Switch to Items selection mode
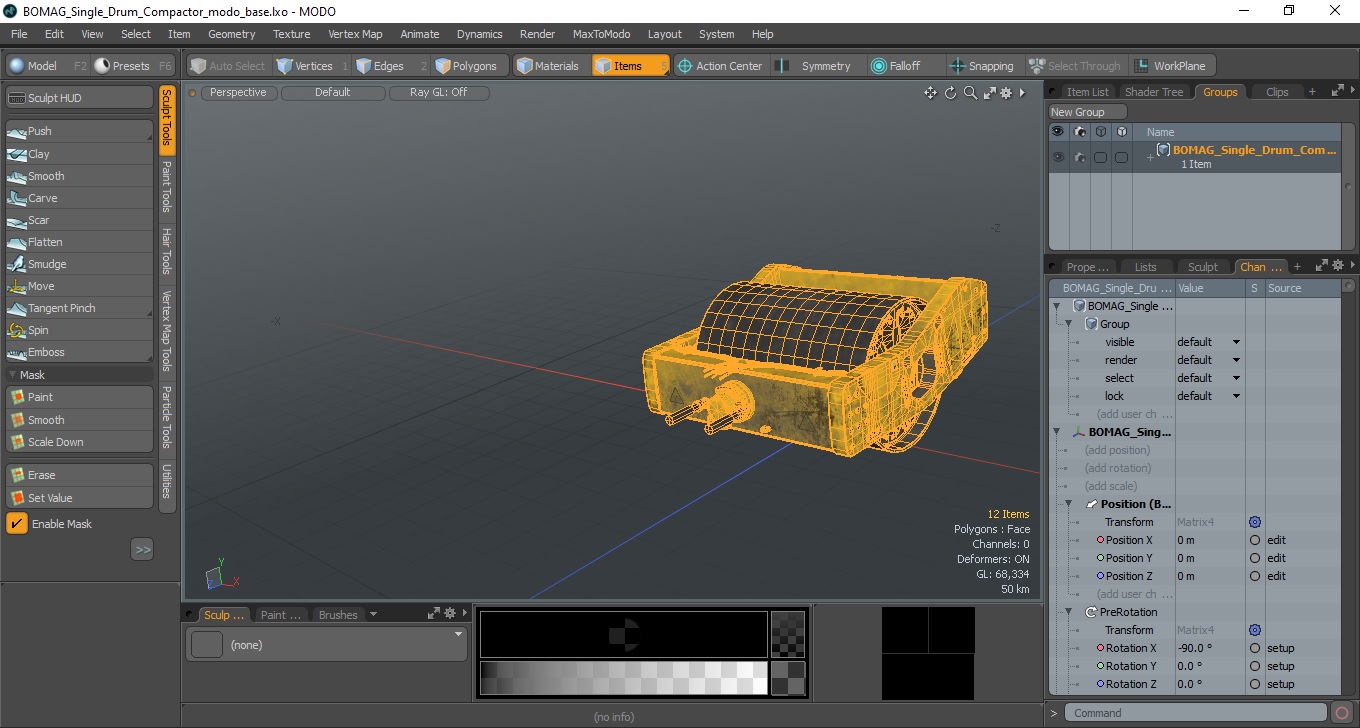 pyautogui.click(x=630, y=66)
